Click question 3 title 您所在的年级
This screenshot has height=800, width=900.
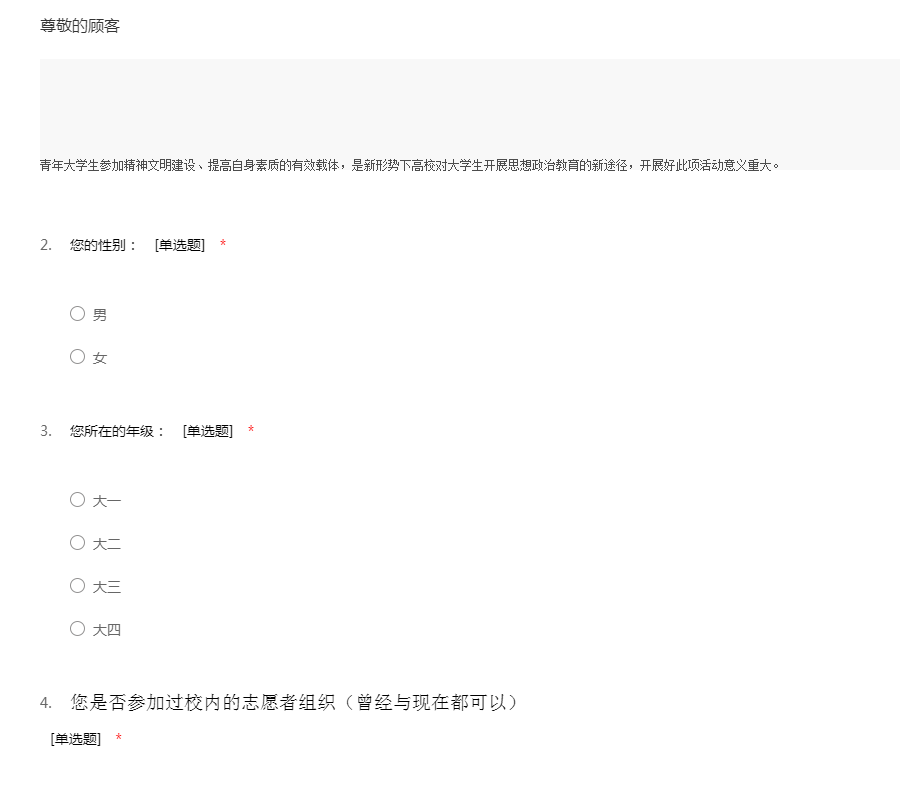(x=118, y=431)
